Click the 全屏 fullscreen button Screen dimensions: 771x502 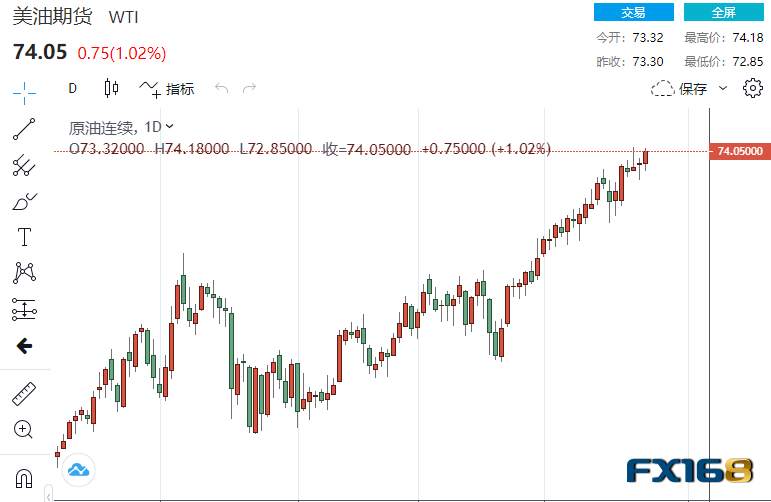[x=723, y=12]
